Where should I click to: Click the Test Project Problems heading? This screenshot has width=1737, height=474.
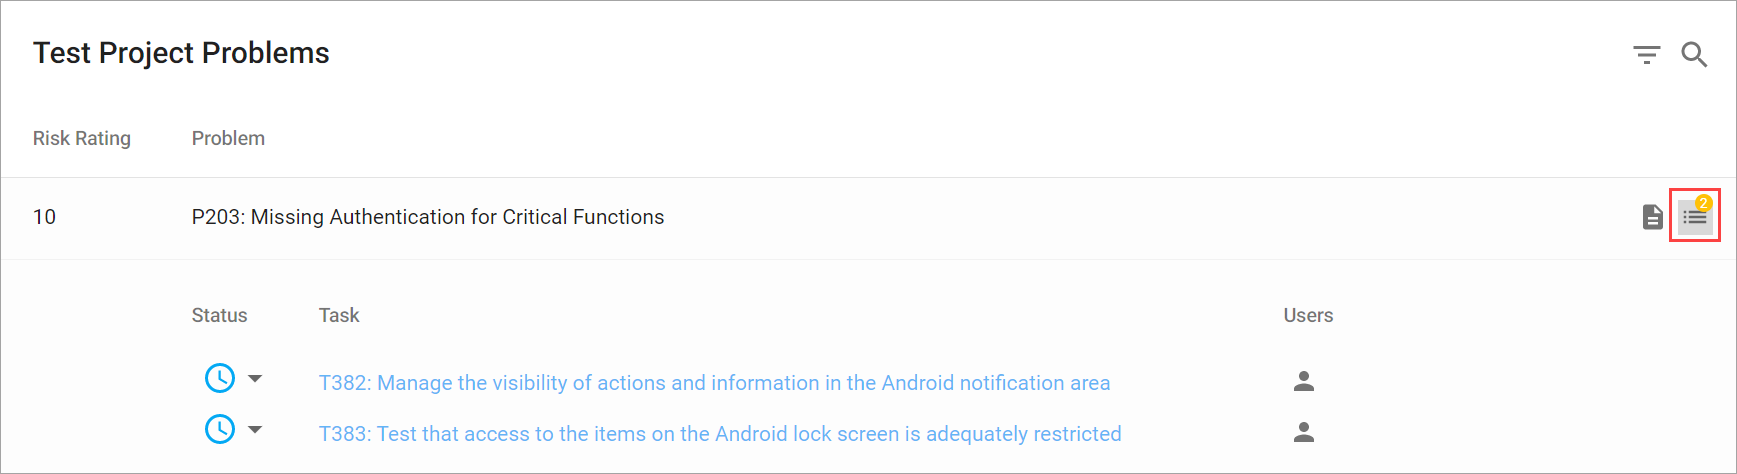[181, 53]
